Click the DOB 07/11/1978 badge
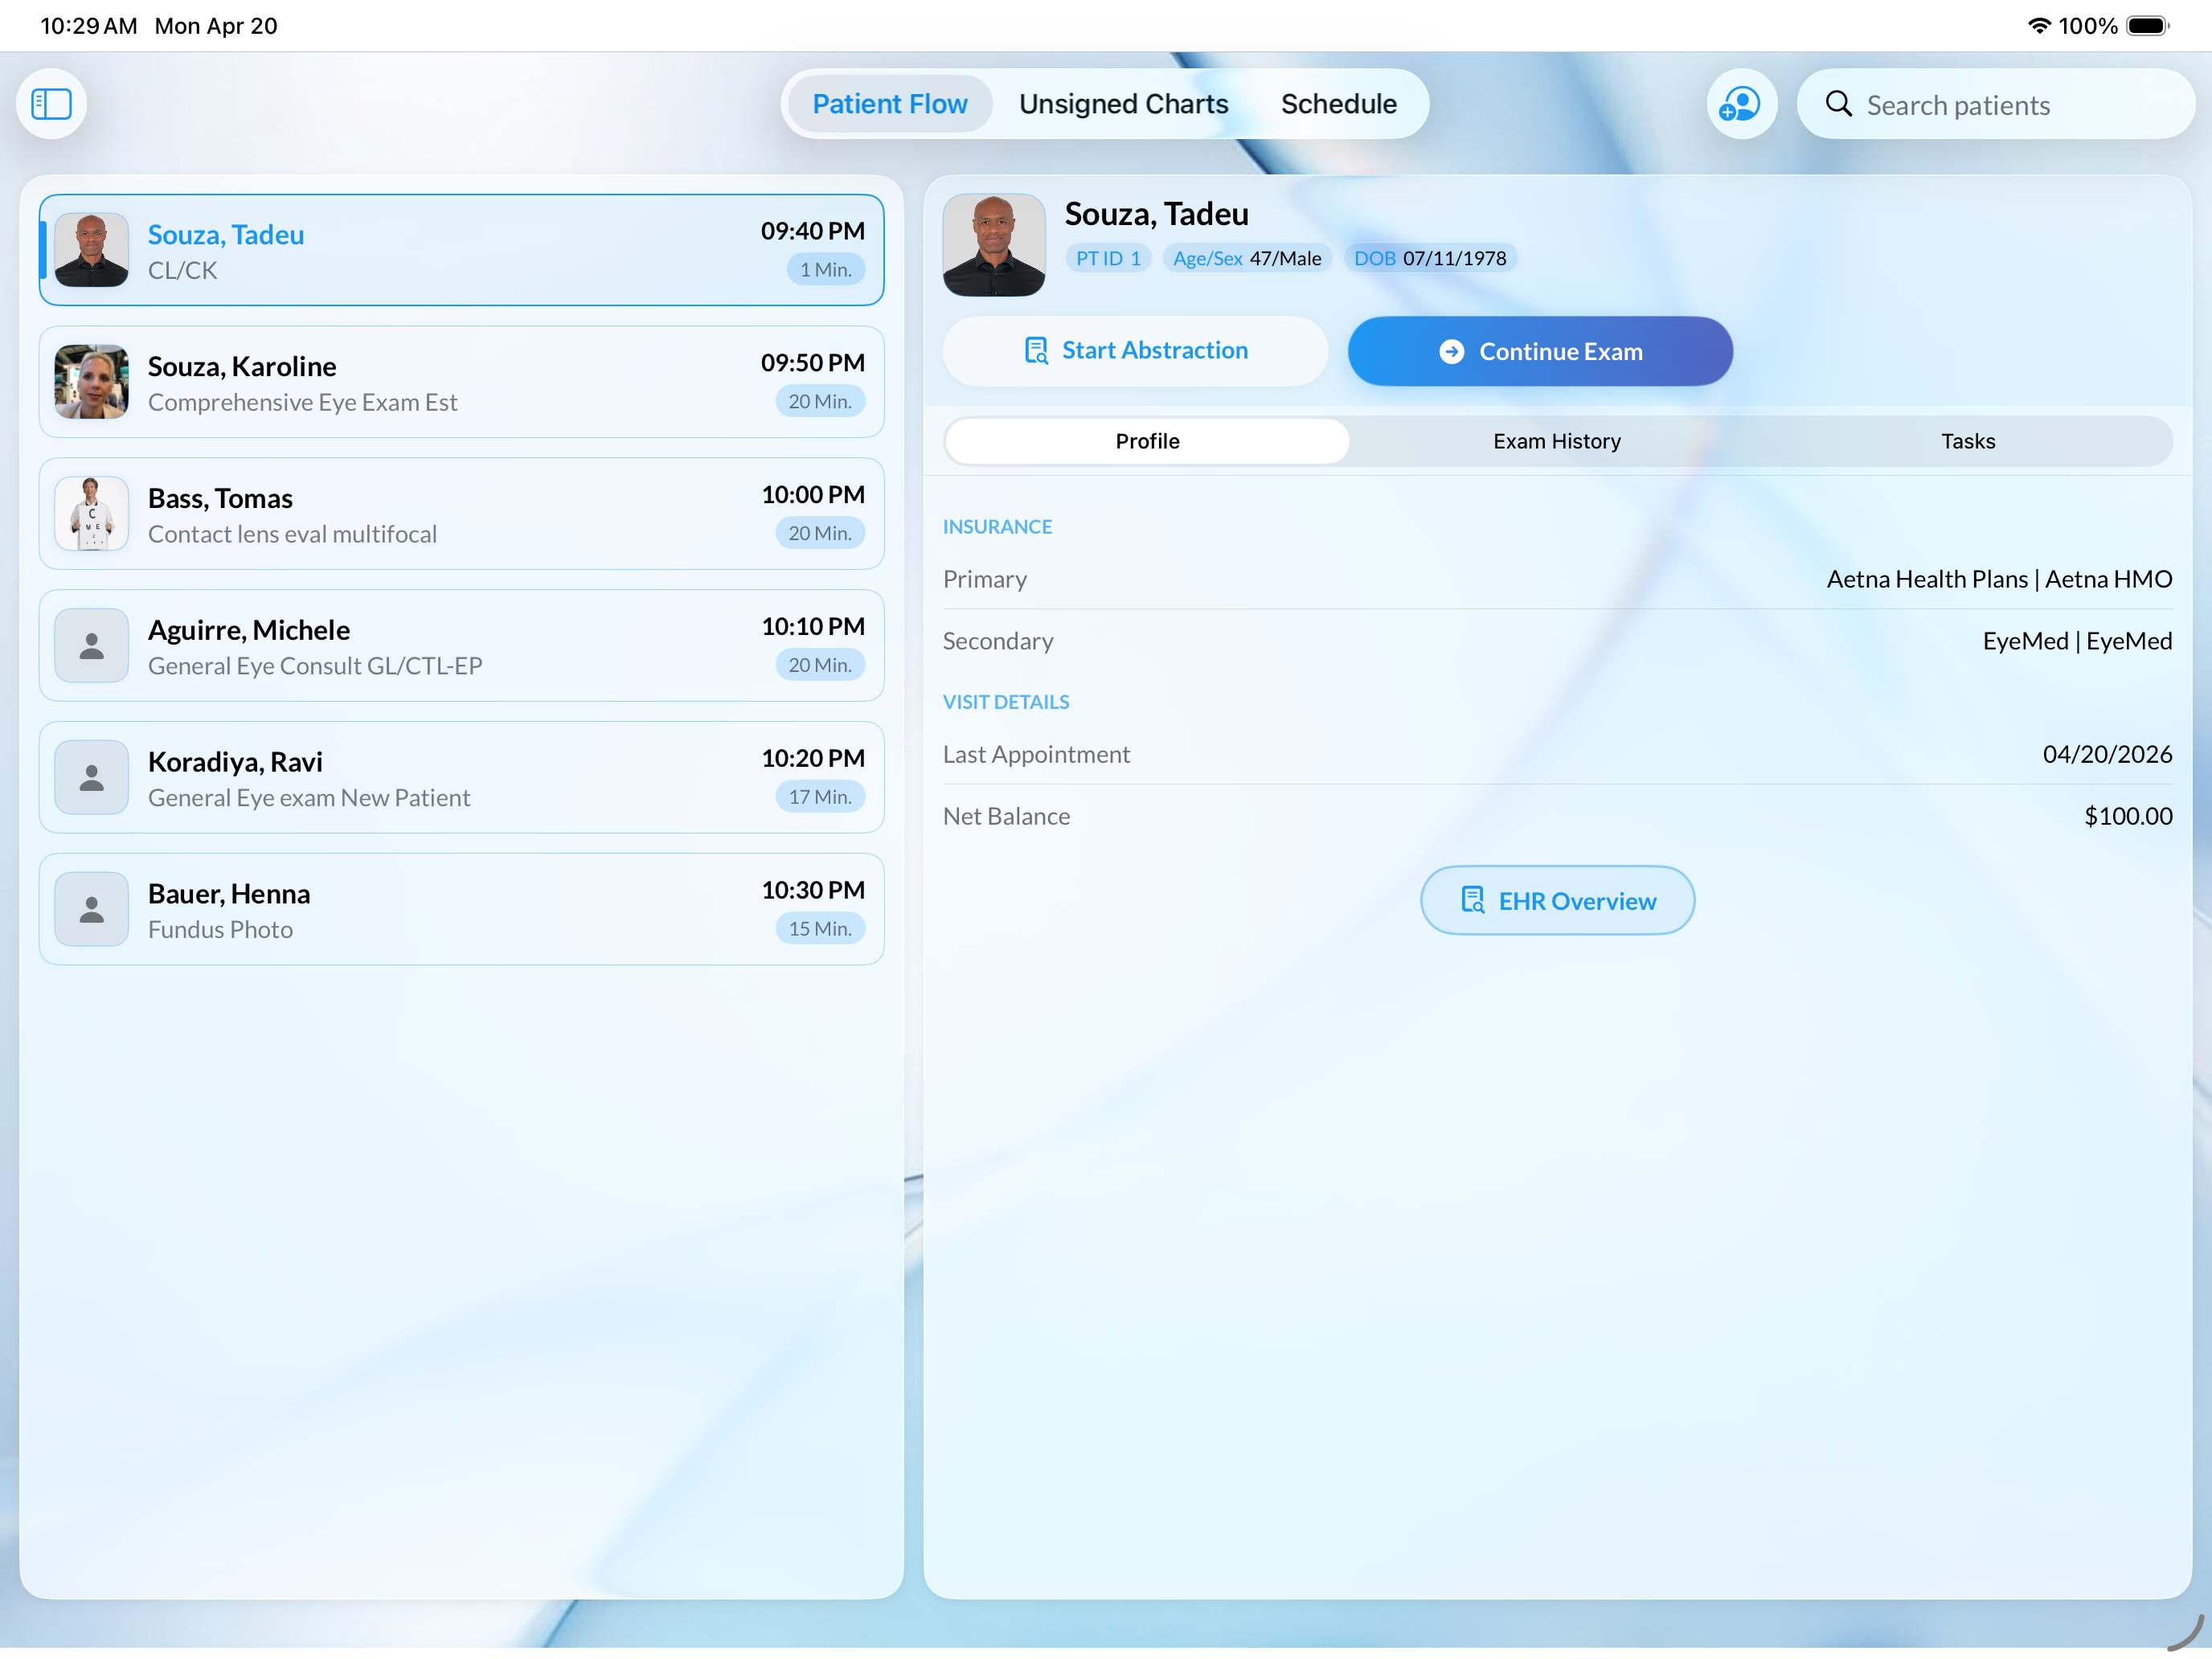 coord(1430,258)
